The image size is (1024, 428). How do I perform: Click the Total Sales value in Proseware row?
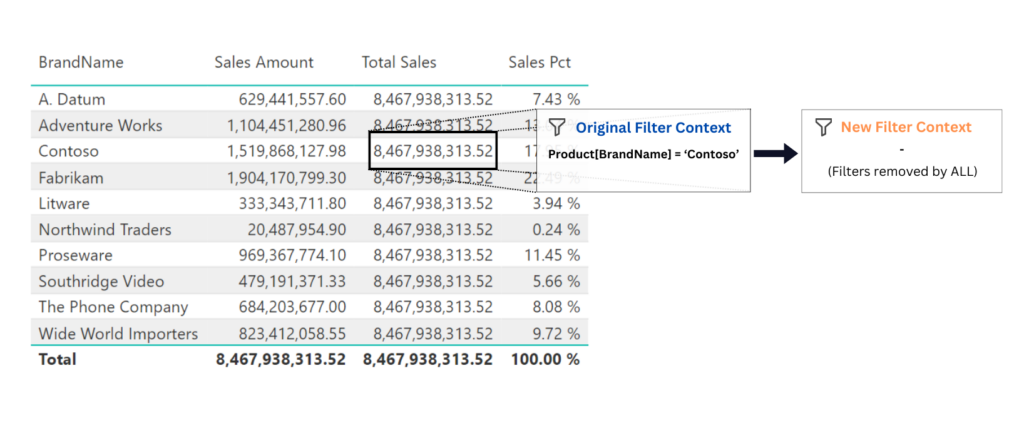(433, 255)
